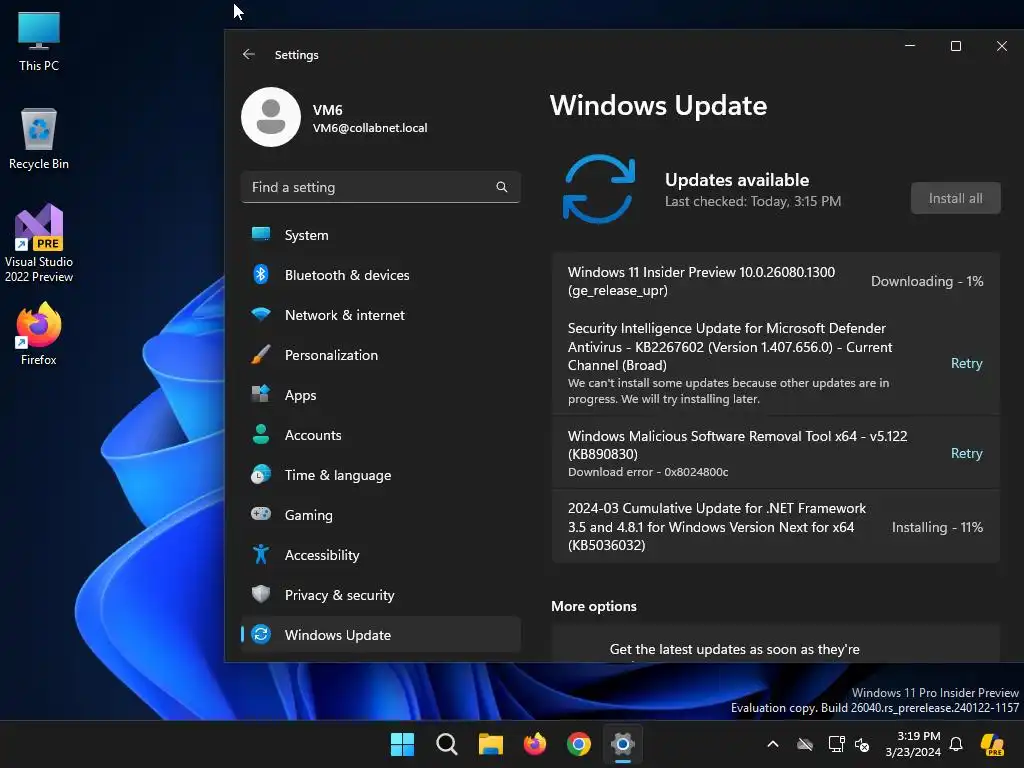This screenshot has height=768, width=1024.
Task: Click the OneDrive cloud tray icon
Action: pyautogui.click(x=805, y=744)
